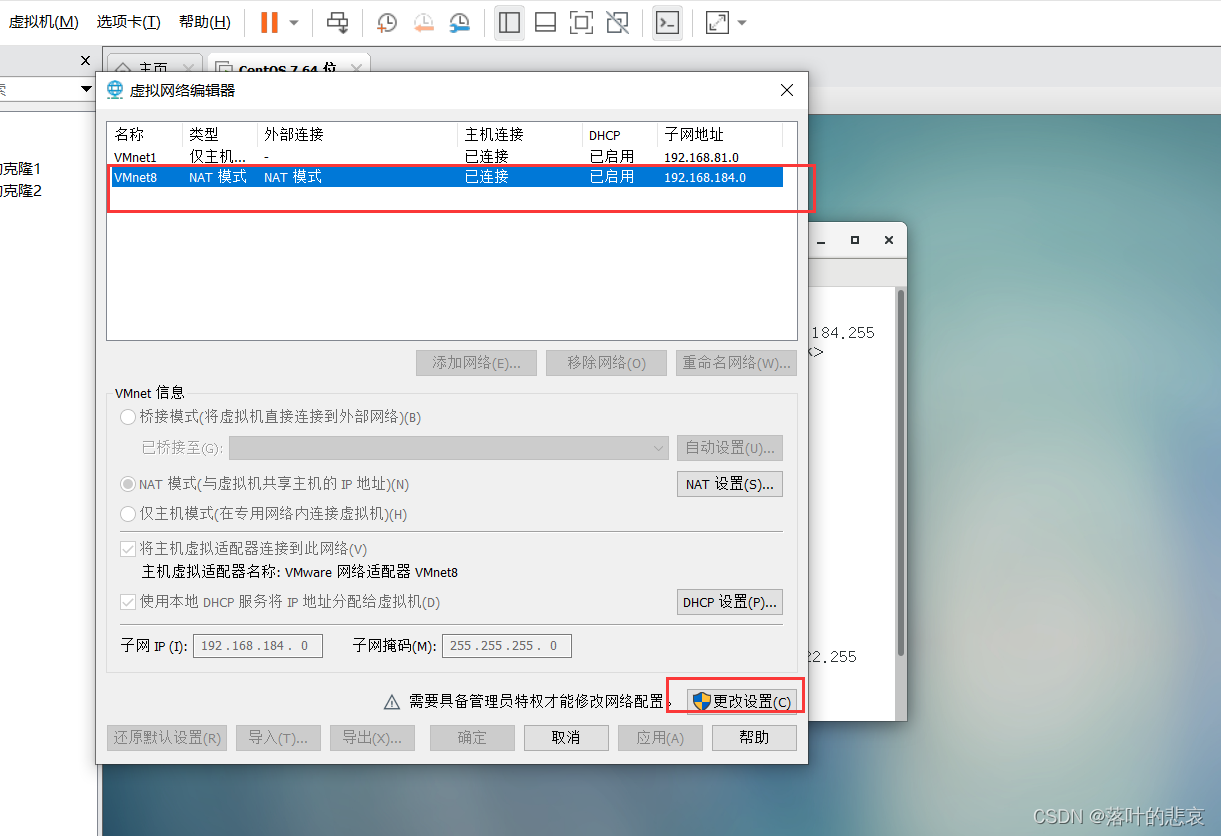Viewport: 1221px width, 836px height.
Task: Click the 子网 IP input field
Action: [258, 646]
